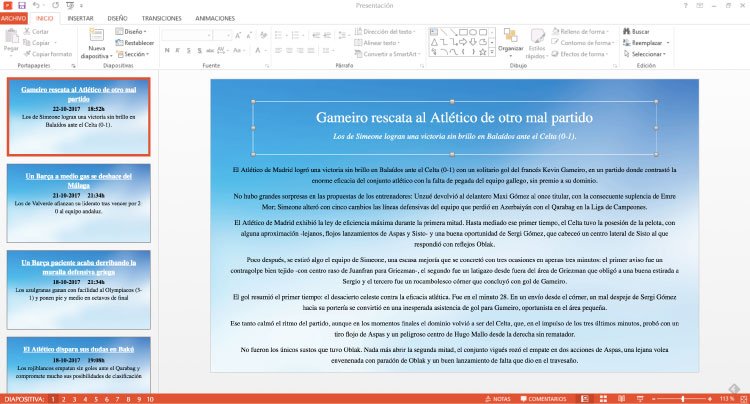Click the Buscar button
The width and height of the screenshot is (750, 404).
pos(636,32)
